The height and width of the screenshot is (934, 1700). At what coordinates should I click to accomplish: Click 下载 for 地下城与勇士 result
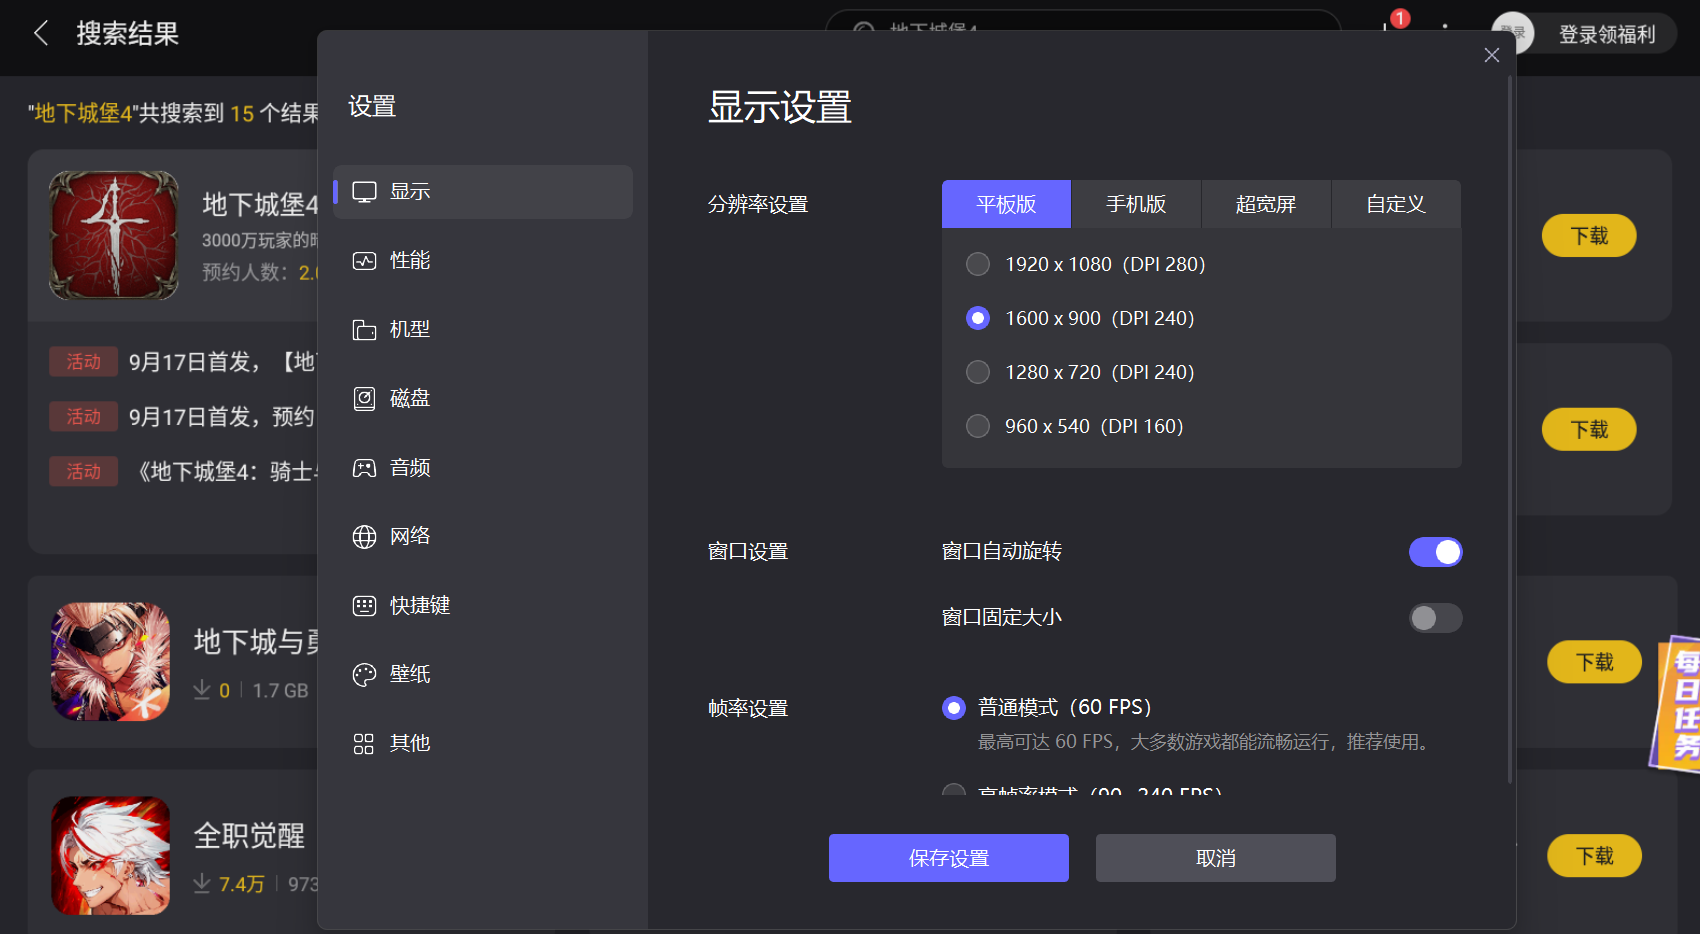click(x=1594, y=662)
